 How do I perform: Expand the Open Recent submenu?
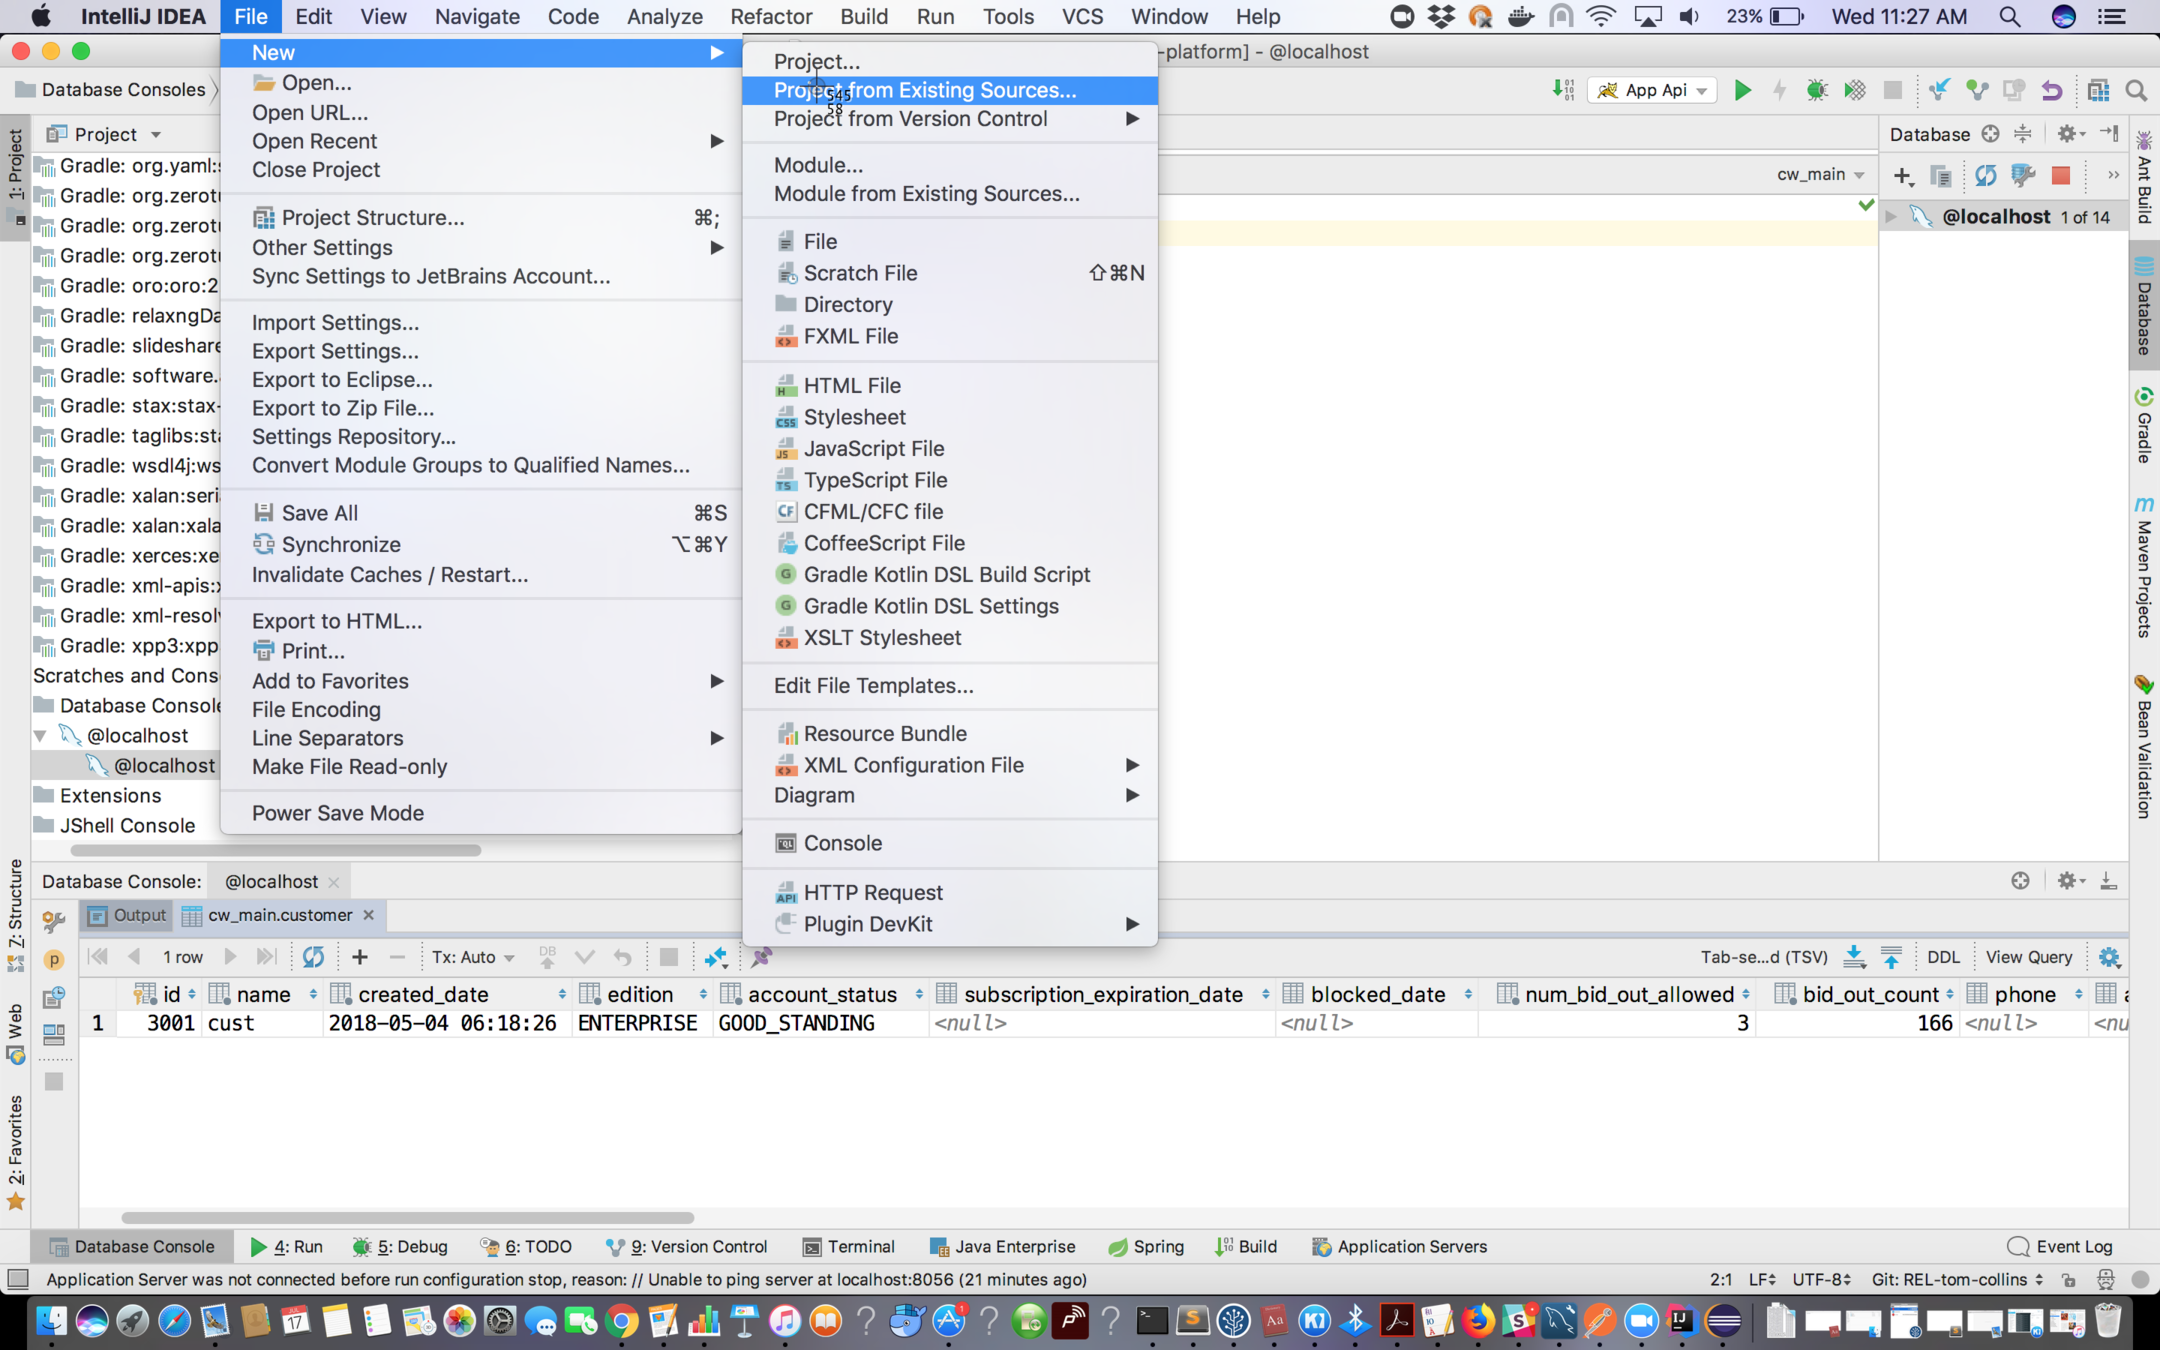[x=481, y=141]
